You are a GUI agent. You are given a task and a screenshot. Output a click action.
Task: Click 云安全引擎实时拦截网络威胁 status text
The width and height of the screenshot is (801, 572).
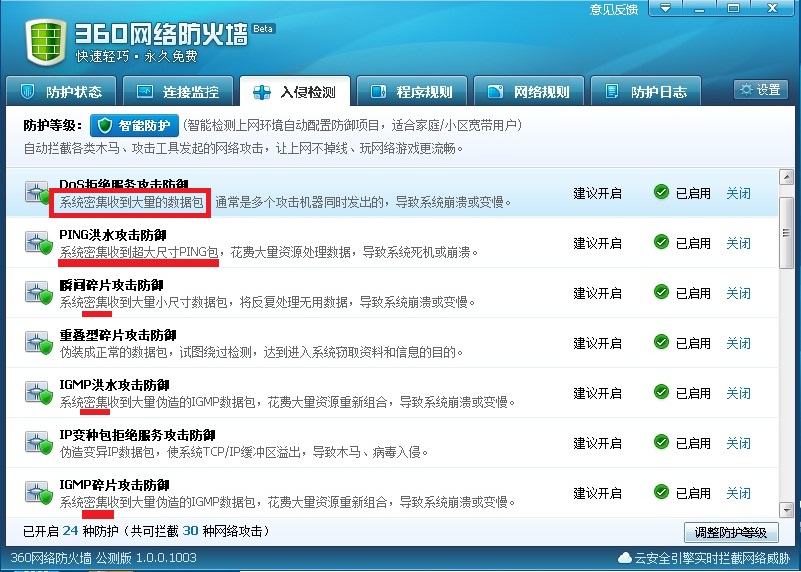(712, 558)
